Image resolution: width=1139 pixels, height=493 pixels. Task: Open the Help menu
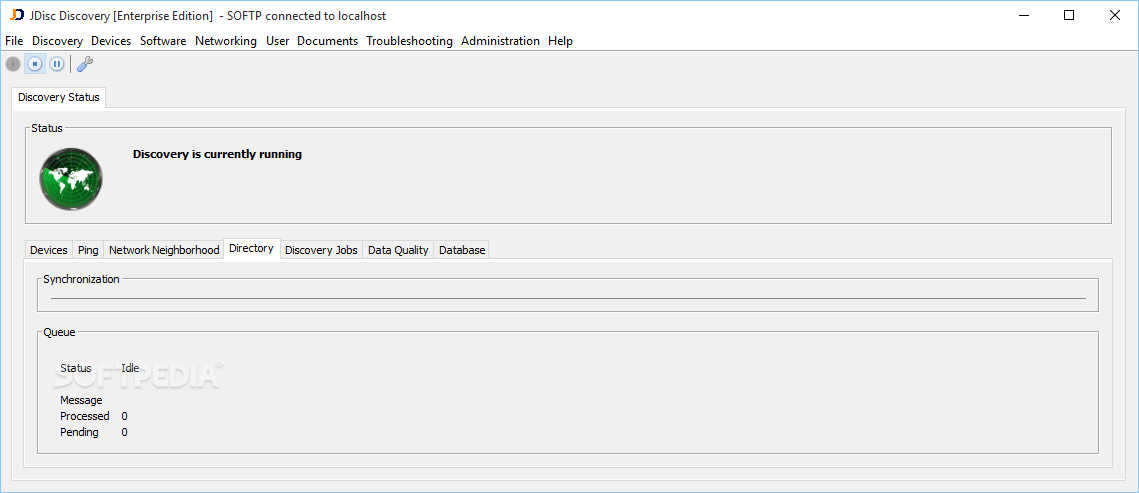561,41
